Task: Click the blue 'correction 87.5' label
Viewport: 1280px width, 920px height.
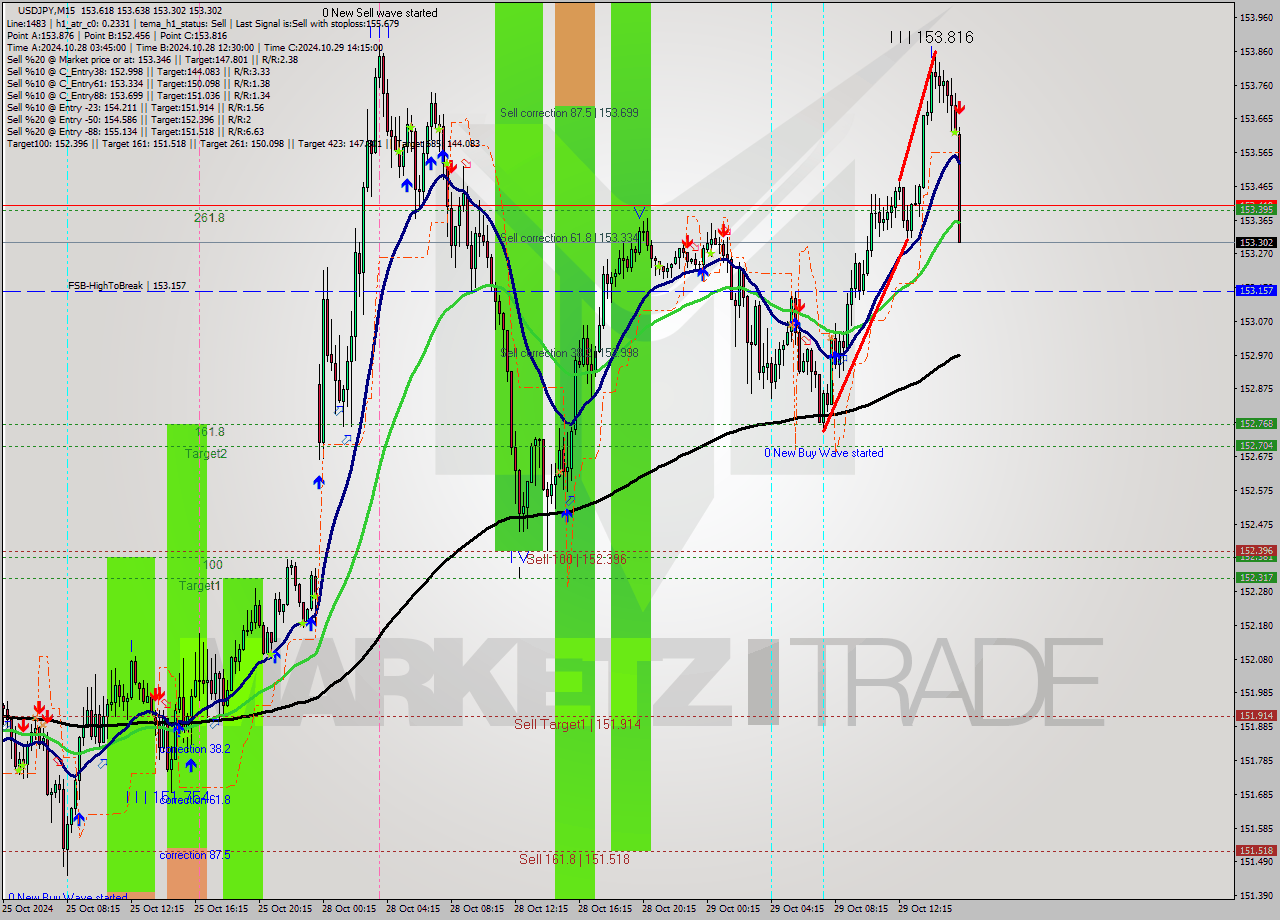Action: pyautogui.click(x=194, y=855)
